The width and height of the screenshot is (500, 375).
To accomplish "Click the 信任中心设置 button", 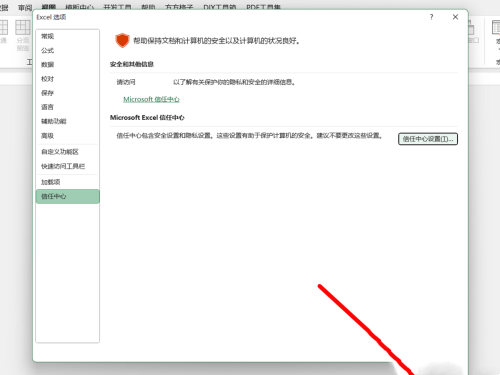I will [428, 139].
